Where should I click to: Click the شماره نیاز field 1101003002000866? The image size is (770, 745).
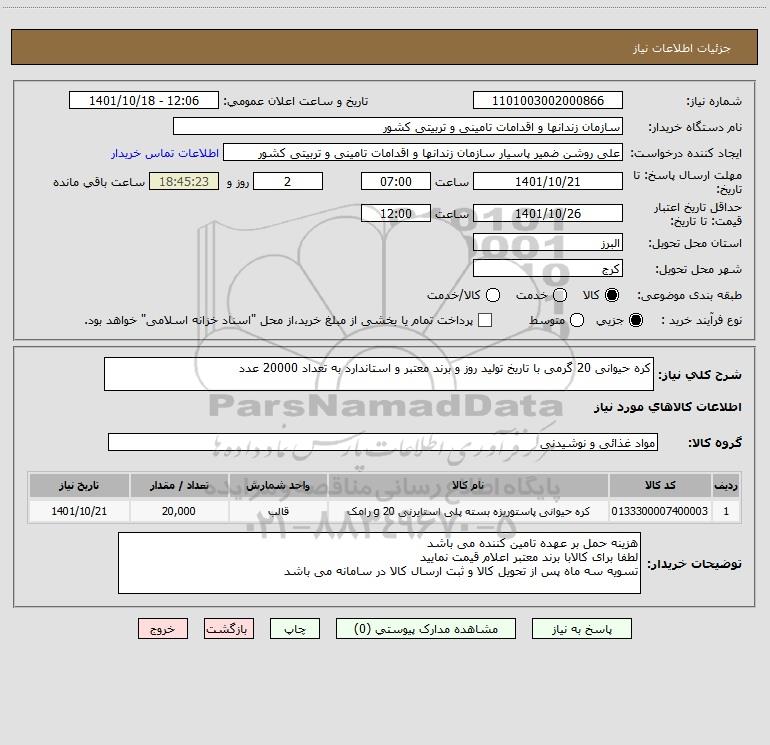[x=548, y=100]
